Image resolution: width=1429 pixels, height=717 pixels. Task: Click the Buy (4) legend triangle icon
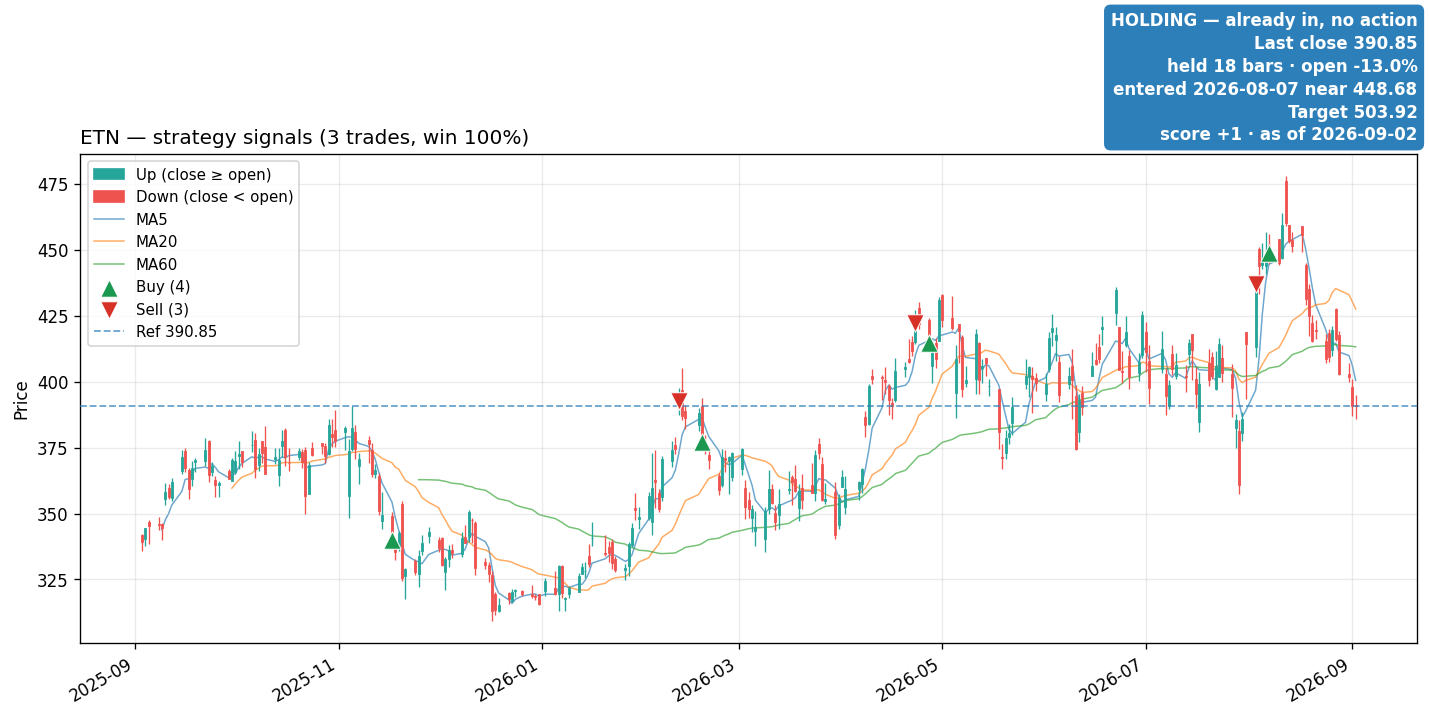pos(109,288)
